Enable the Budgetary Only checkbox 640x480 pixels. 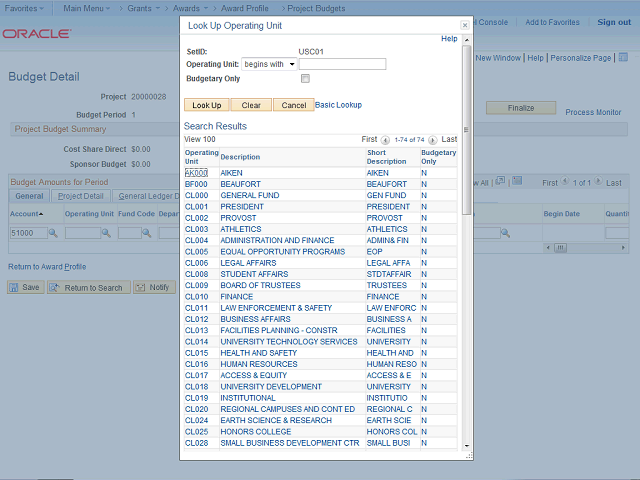(305, 78)
